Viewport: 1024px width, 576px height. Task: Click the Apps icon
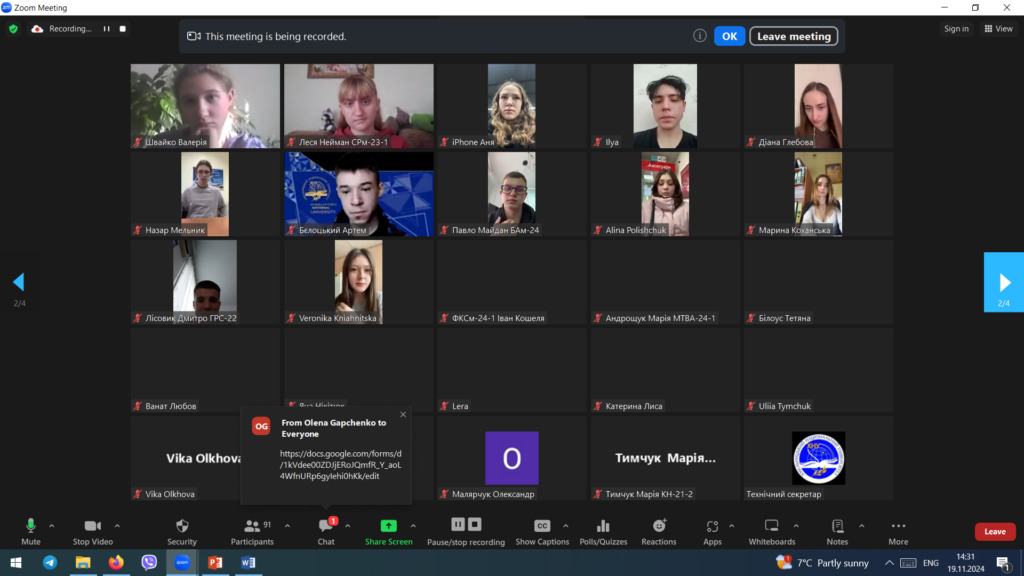pyautogui.click(x=712, y=526)
